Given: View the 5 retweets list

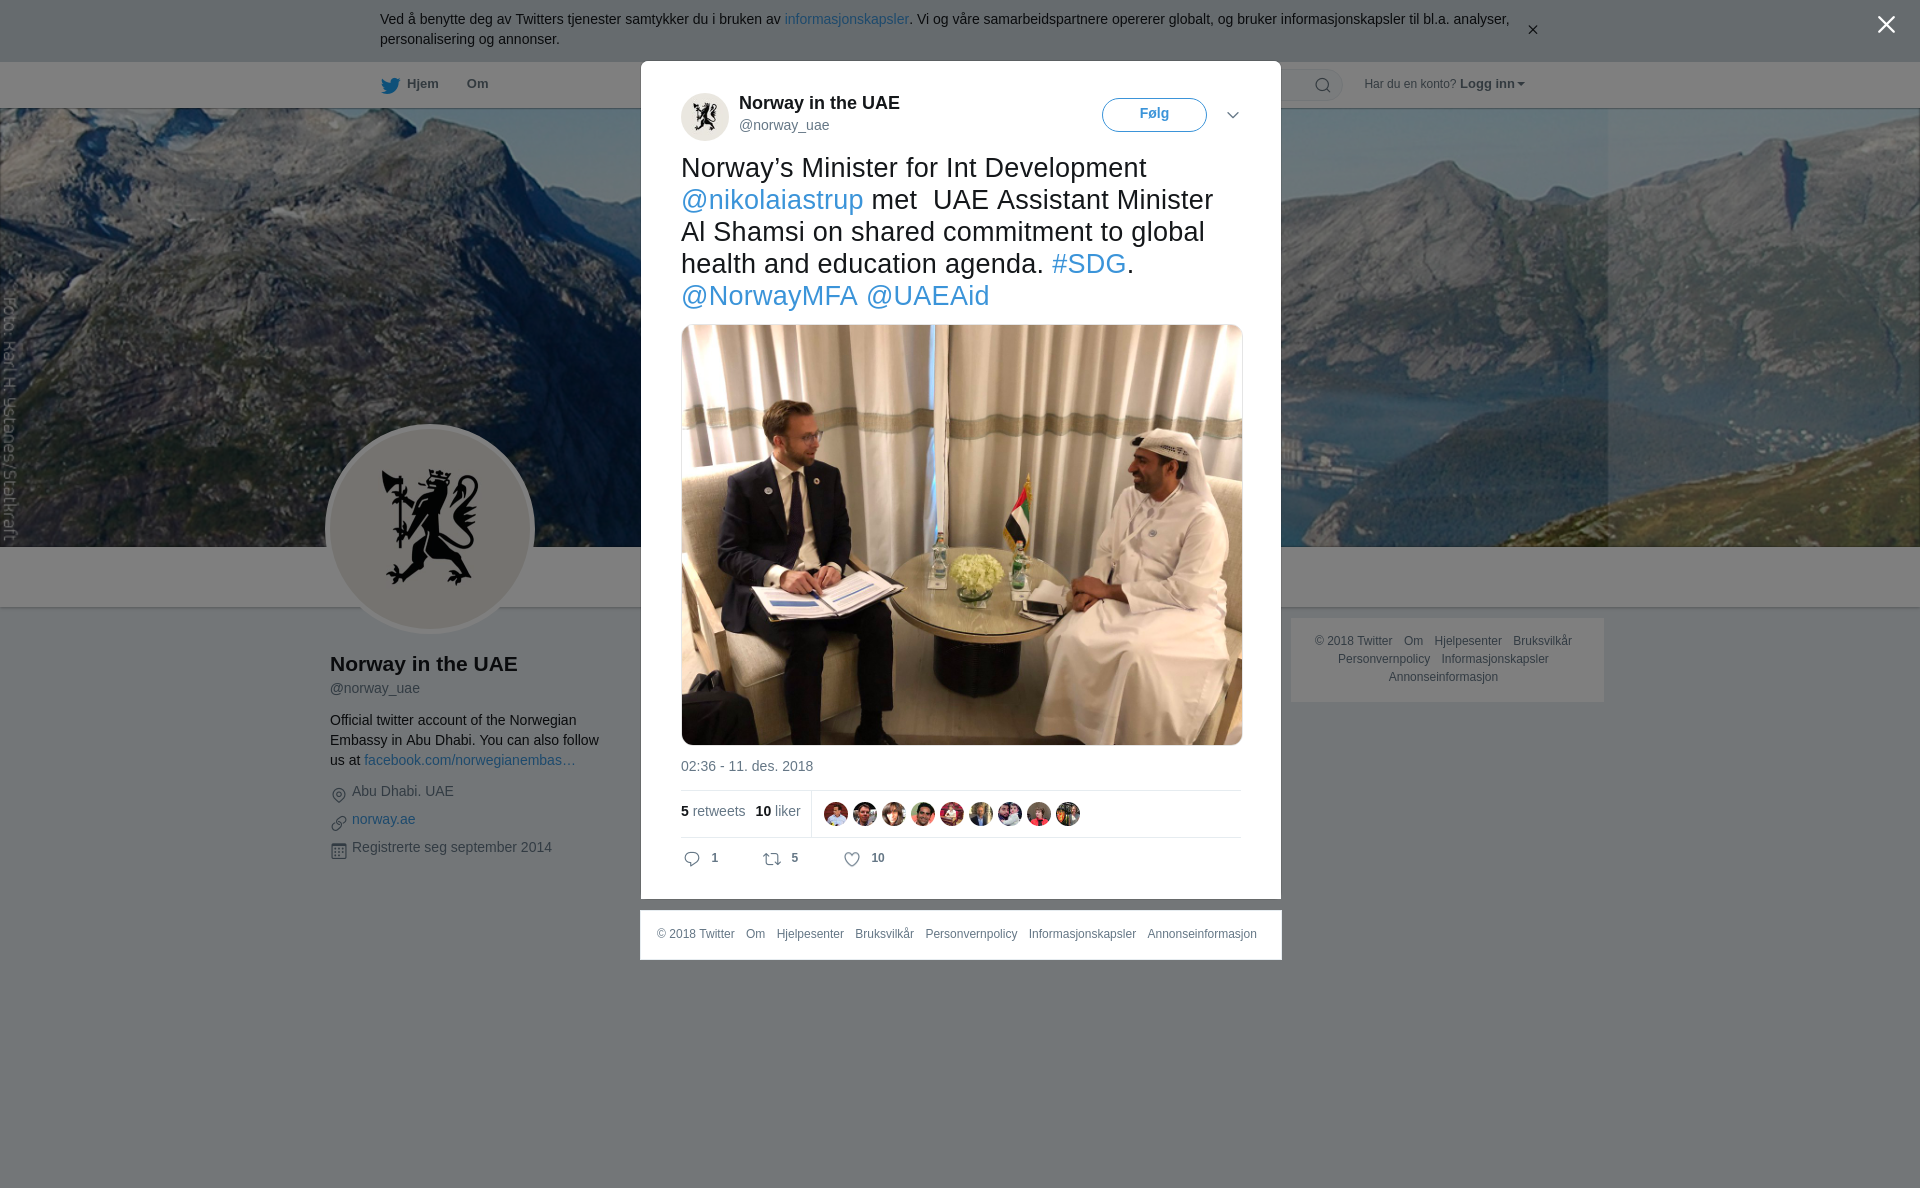Looking at the screenshot, I should click(x=713, y=811).
